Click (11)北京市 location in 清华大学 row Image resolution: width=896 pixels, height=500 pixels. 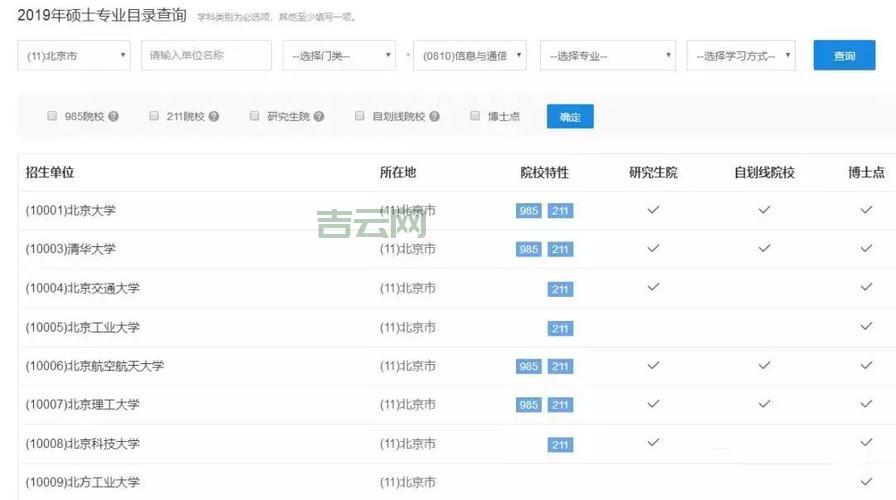tap(407, 249)
